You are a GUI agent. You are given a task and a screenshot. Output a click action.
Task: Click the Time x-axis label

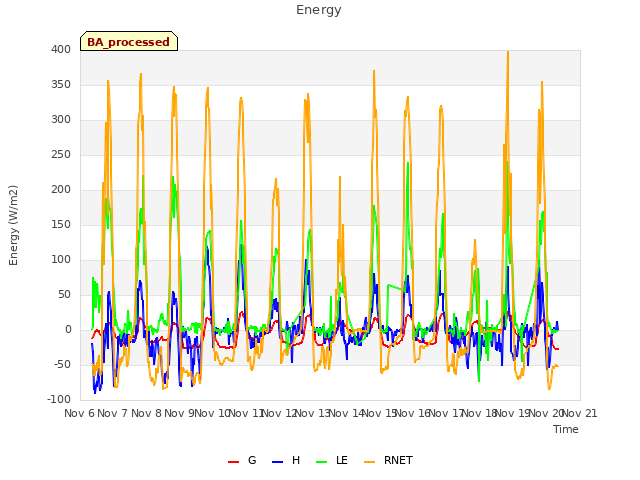pos(566,429)
